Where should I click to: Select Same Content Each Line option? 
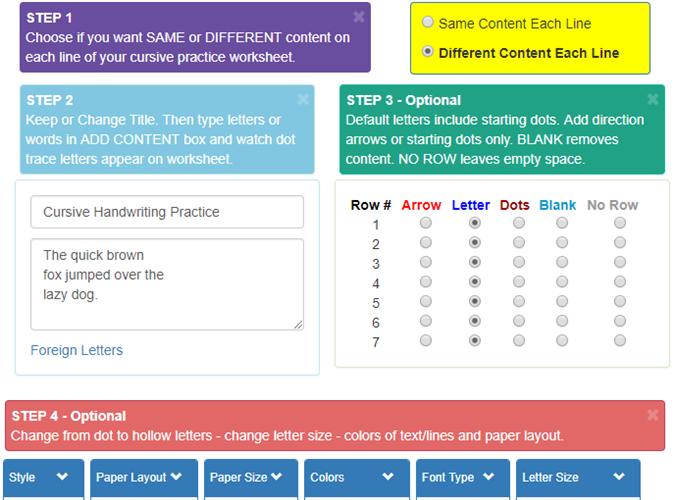coord(429,22)
